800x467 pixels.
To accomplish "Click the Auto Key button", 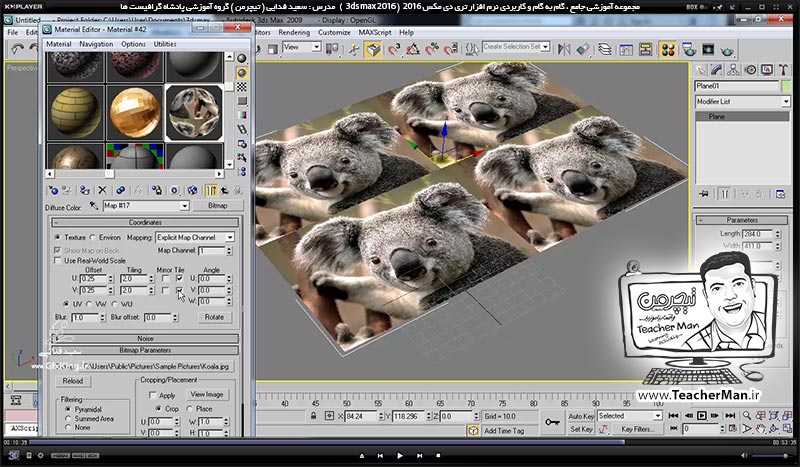I will pos(581,416).
